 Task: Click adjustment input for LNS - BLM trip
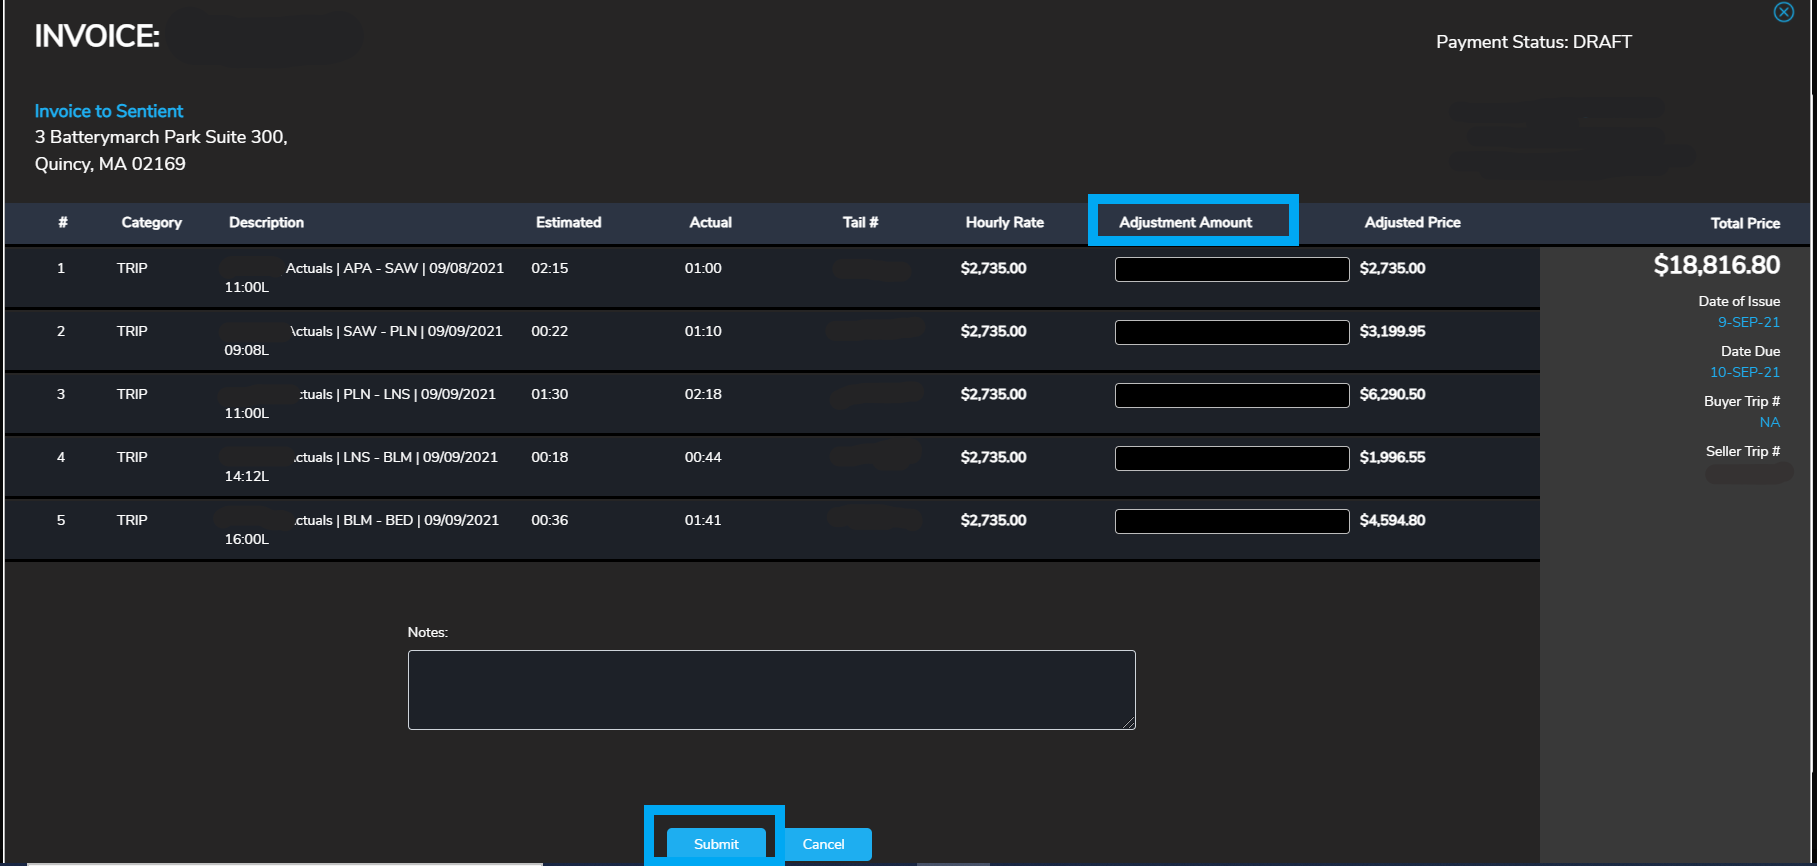(1231, 458)
